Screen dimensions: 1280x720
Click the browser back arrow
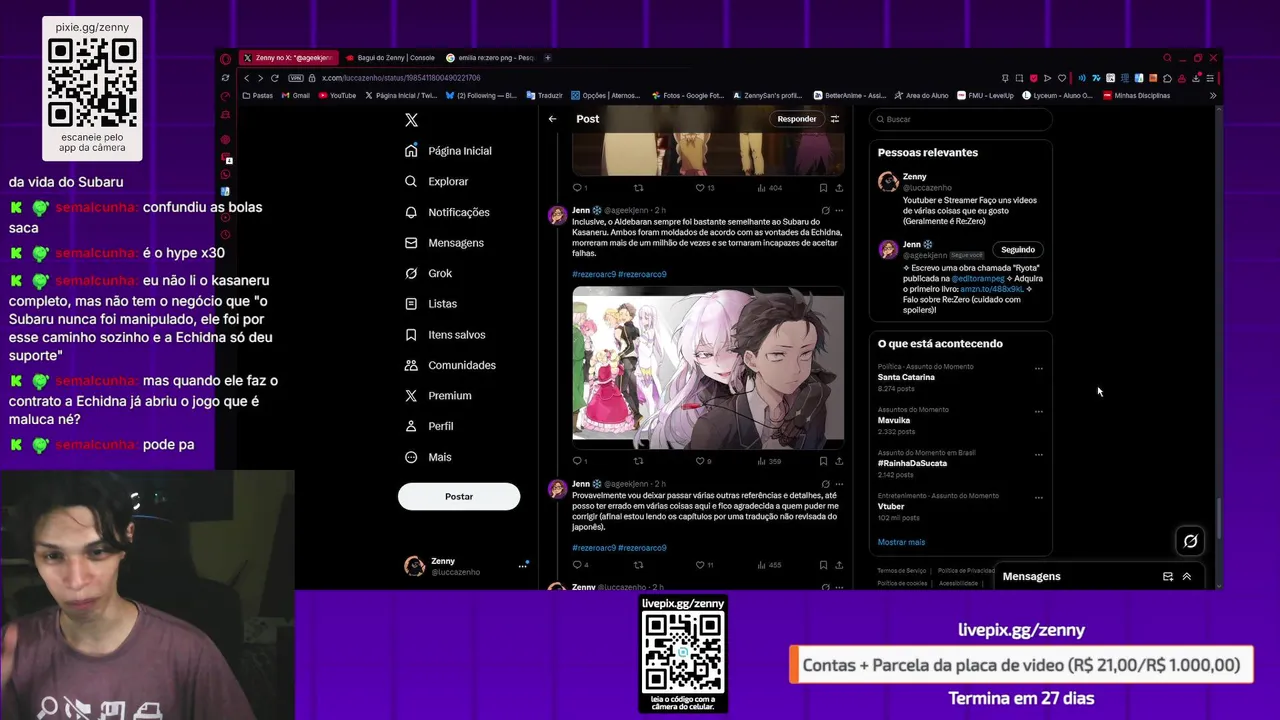click(x=246, y=78)
